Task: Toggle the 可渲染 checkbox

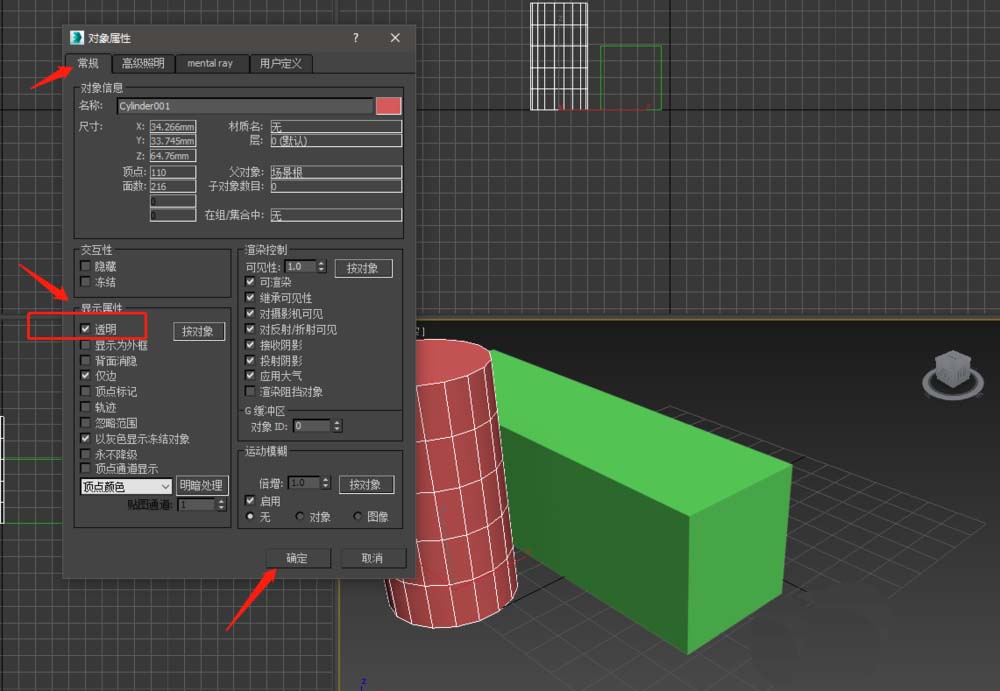Action: 250,281
